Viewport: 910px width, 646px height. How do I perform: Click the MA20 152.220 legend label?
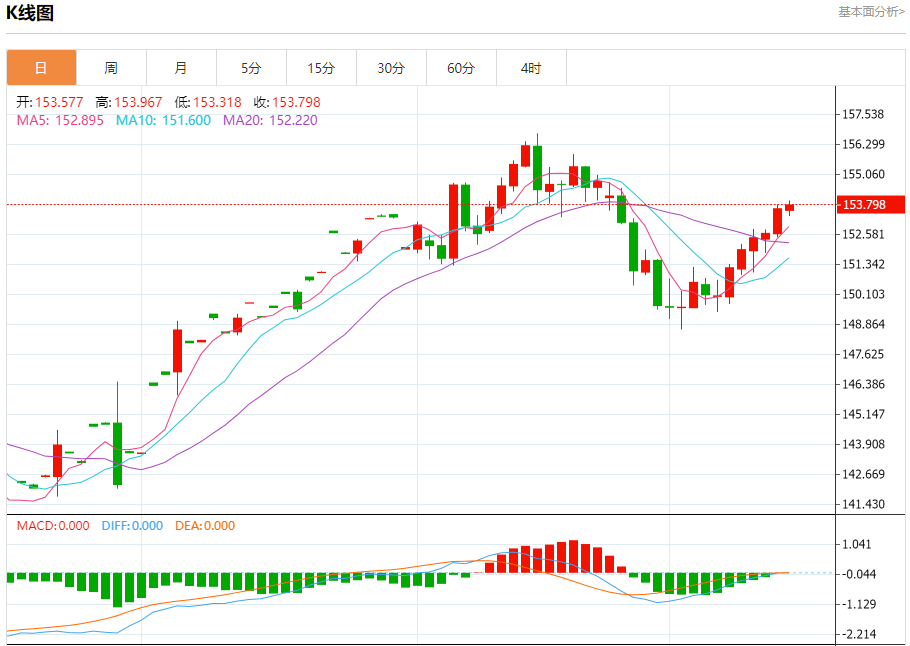click(x=270, y=120)
